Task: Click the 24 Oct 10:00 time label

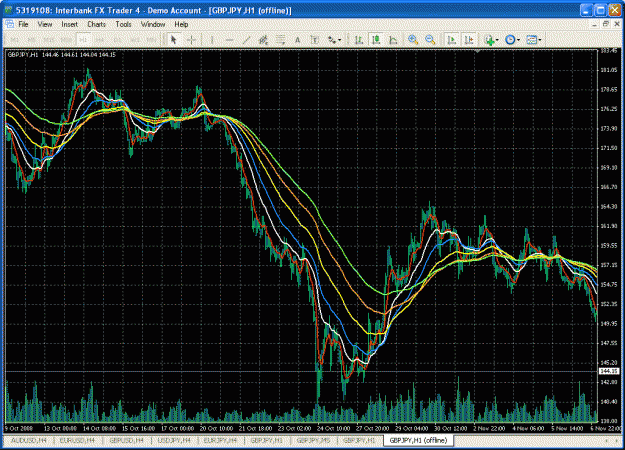Action: (332, 428)
